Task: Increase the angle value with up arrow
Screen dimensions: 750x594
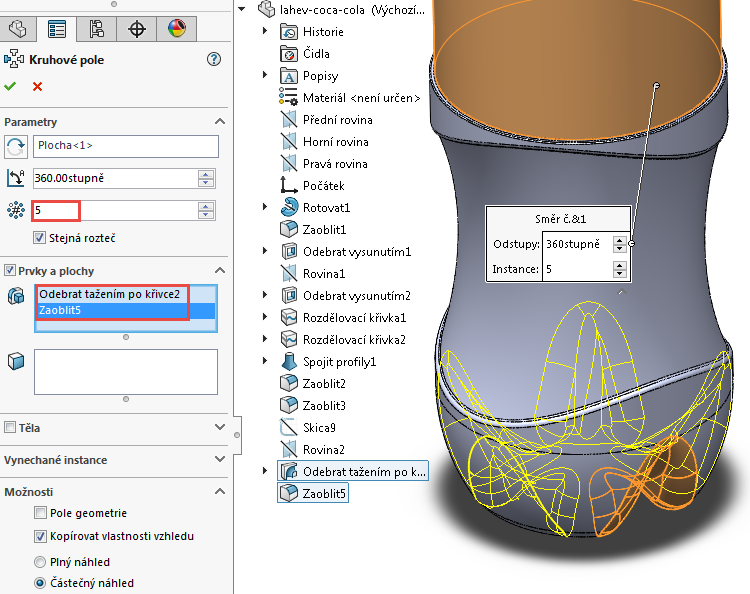Action: pyautogui.click(x=206, y=174)
